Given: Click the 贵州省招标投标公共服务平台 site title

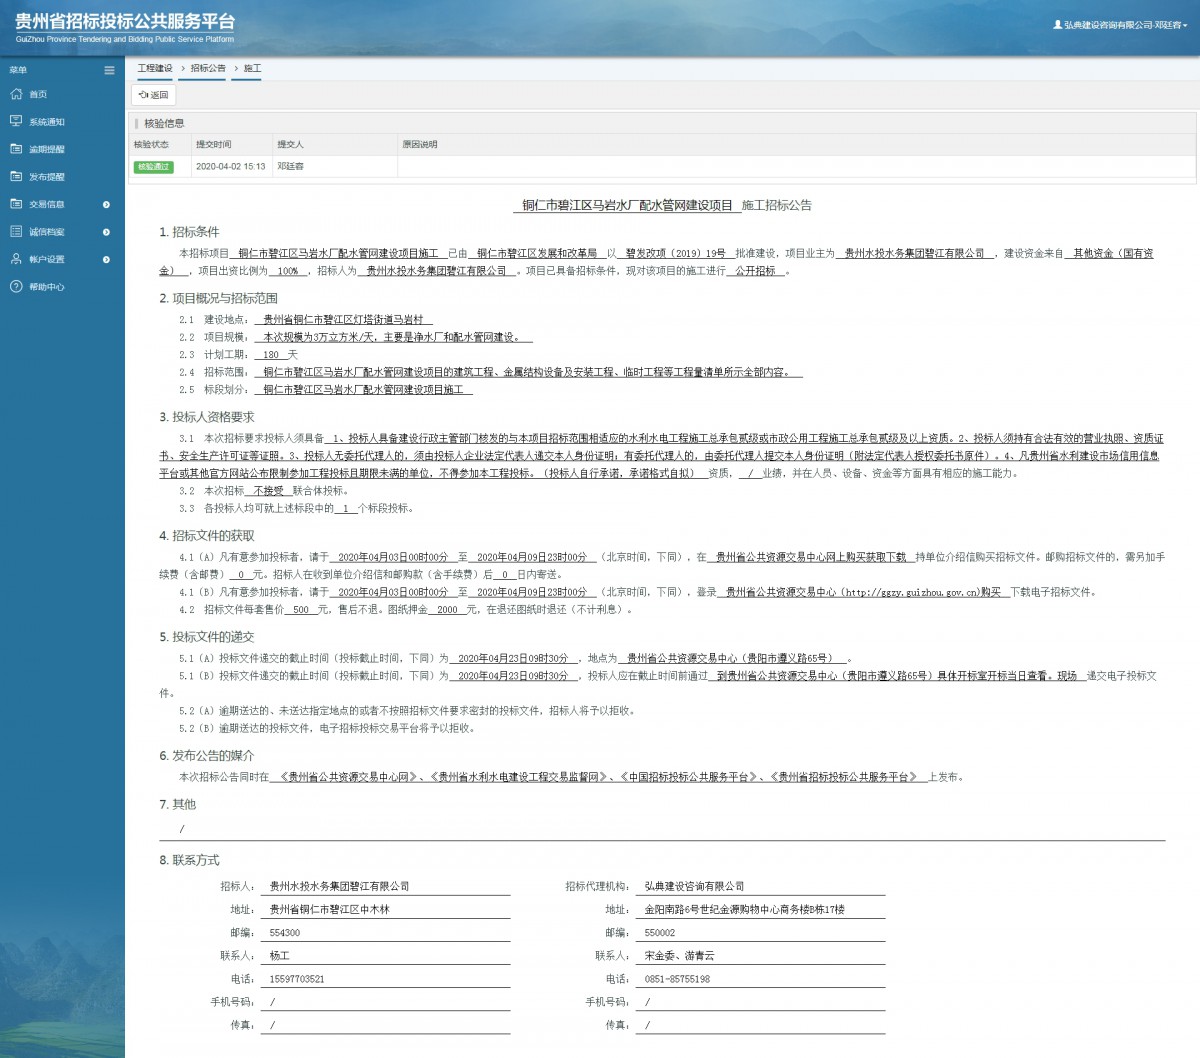Looking at the screenshot, I should coord(125,22).
